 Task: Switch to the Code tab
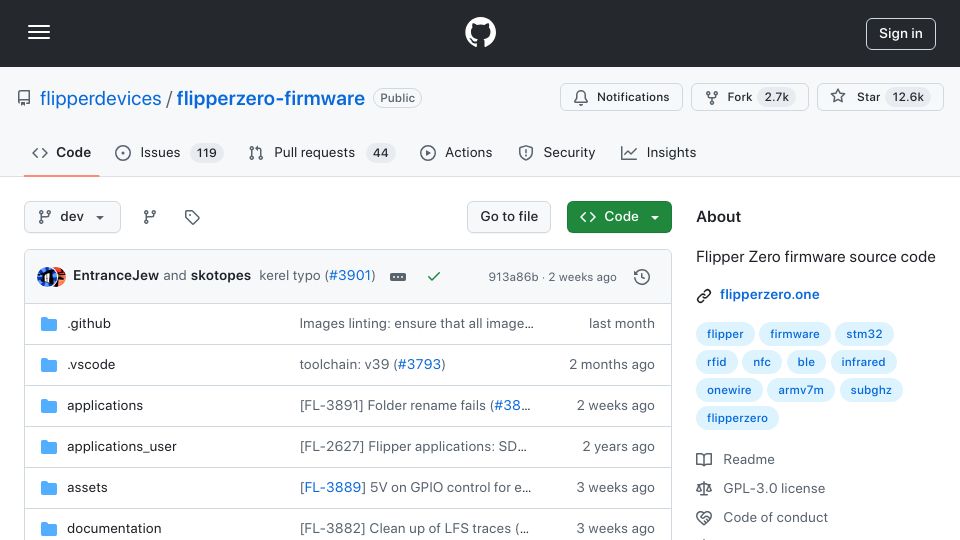click(62, 152)
